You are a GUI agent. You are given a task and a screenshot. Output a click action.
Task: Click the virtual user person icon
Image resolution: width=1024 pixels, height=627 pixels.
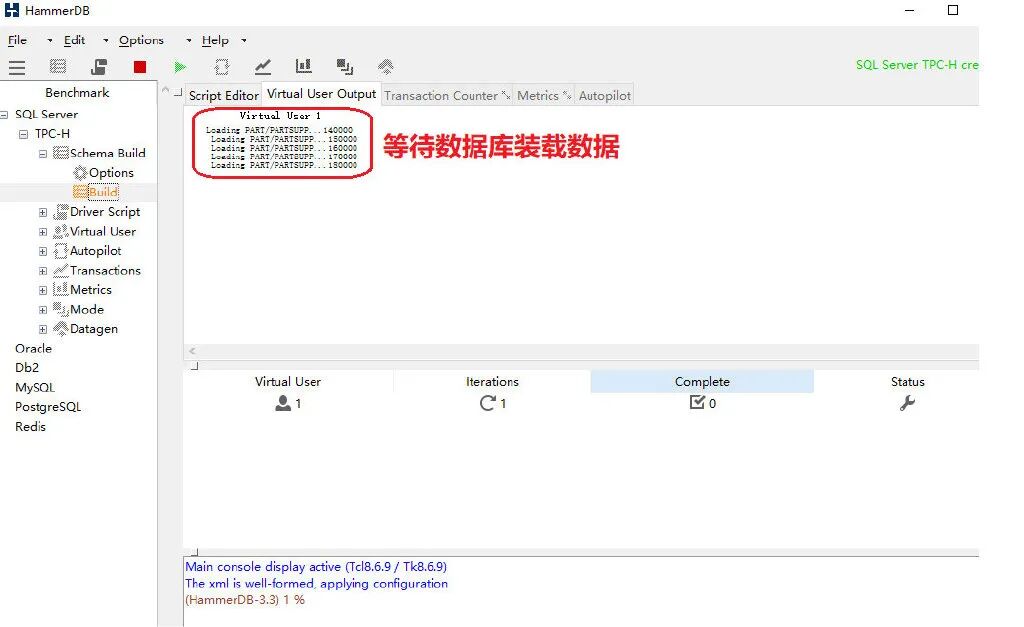(x=283, y=403)
